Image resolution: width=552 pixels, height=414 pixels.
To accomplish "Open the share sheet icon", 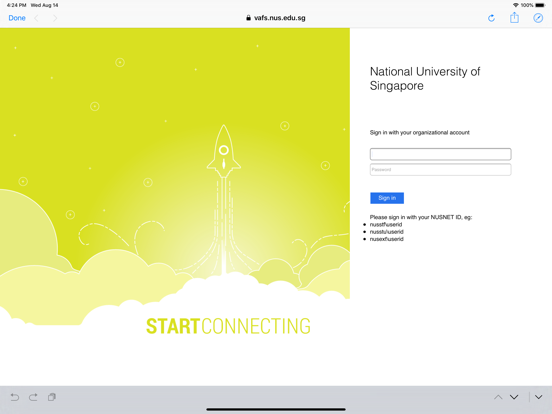I will coord(514,18).
